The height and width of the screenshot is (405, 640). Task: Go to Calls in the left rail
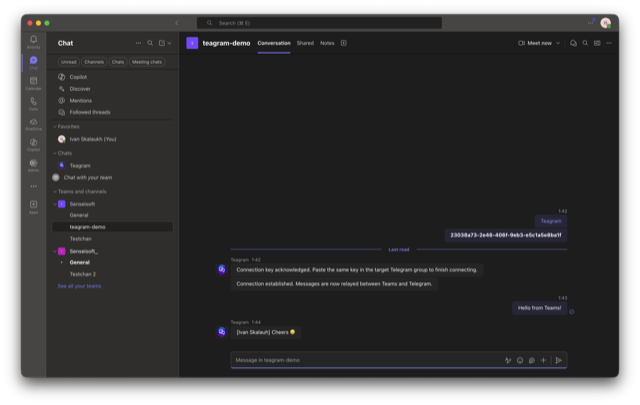coord(33,103)
